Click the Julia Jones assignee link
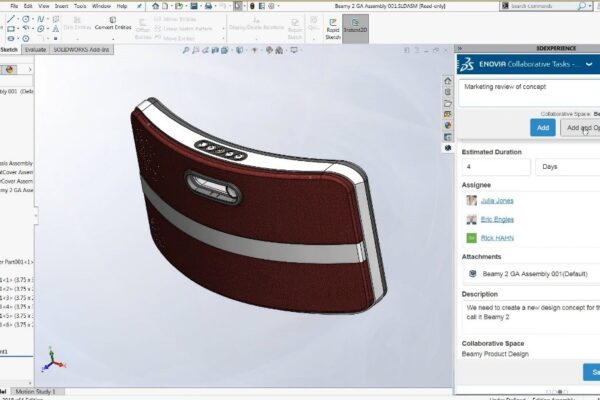600x400 pixels. pos(499,201)
